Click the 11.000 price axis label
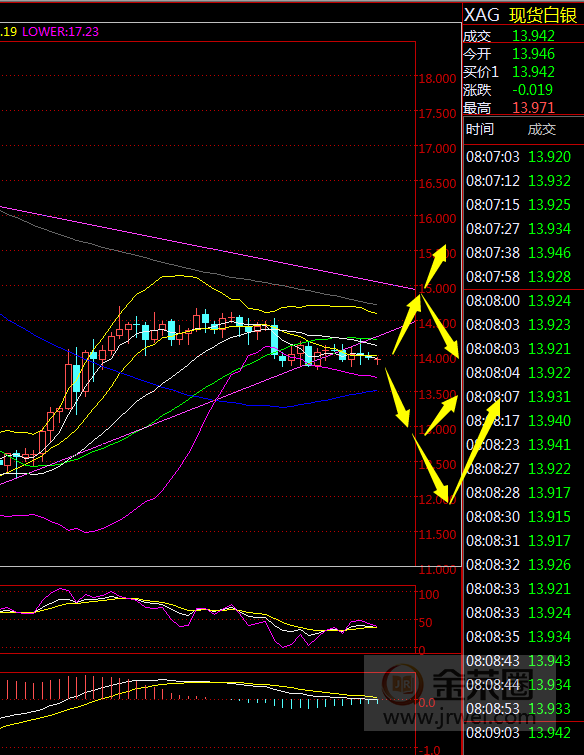Screen dimensions: 584x755 pos(437,570)
